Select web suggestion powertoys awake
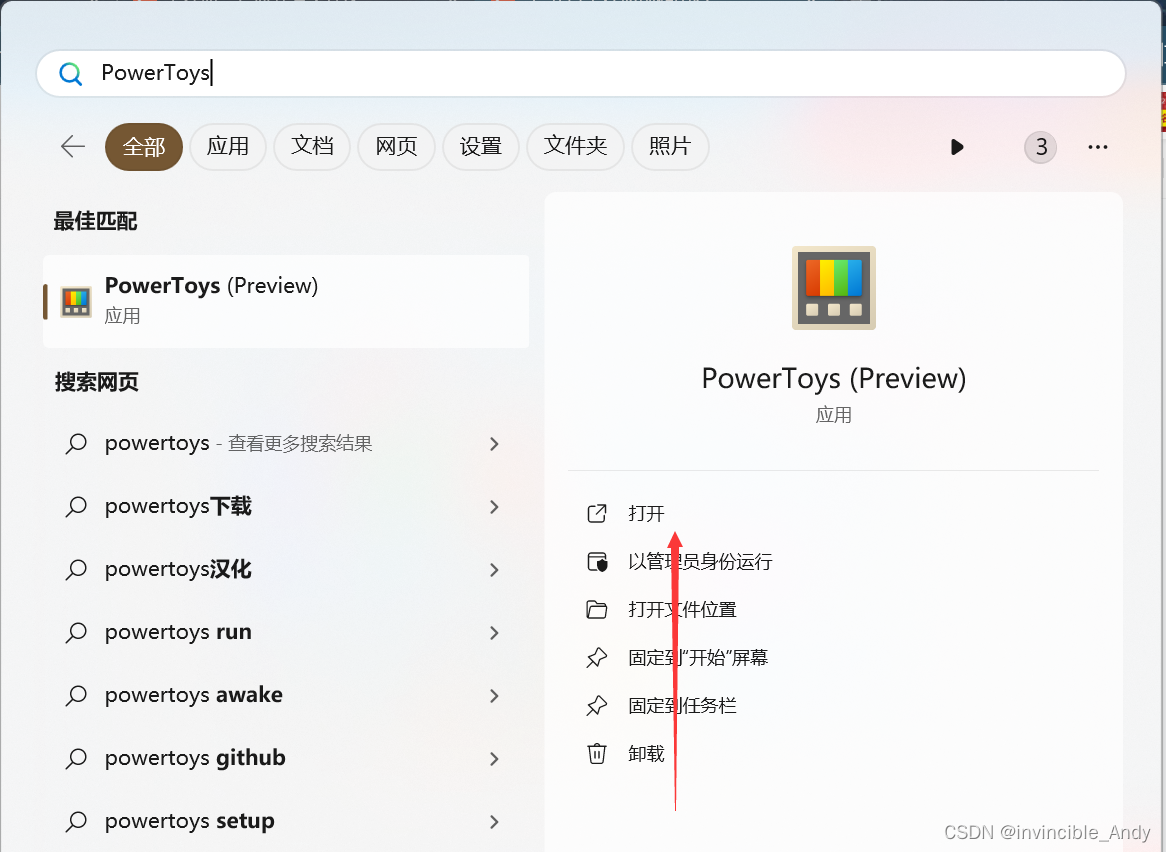This screenshot has width=1166, height=852. coord(286,696)
